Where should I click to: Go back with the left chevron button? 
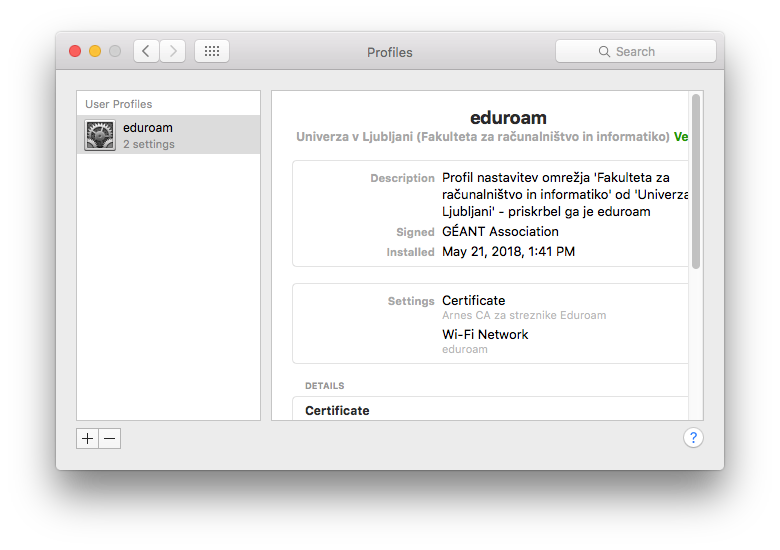tap(146, 51)
